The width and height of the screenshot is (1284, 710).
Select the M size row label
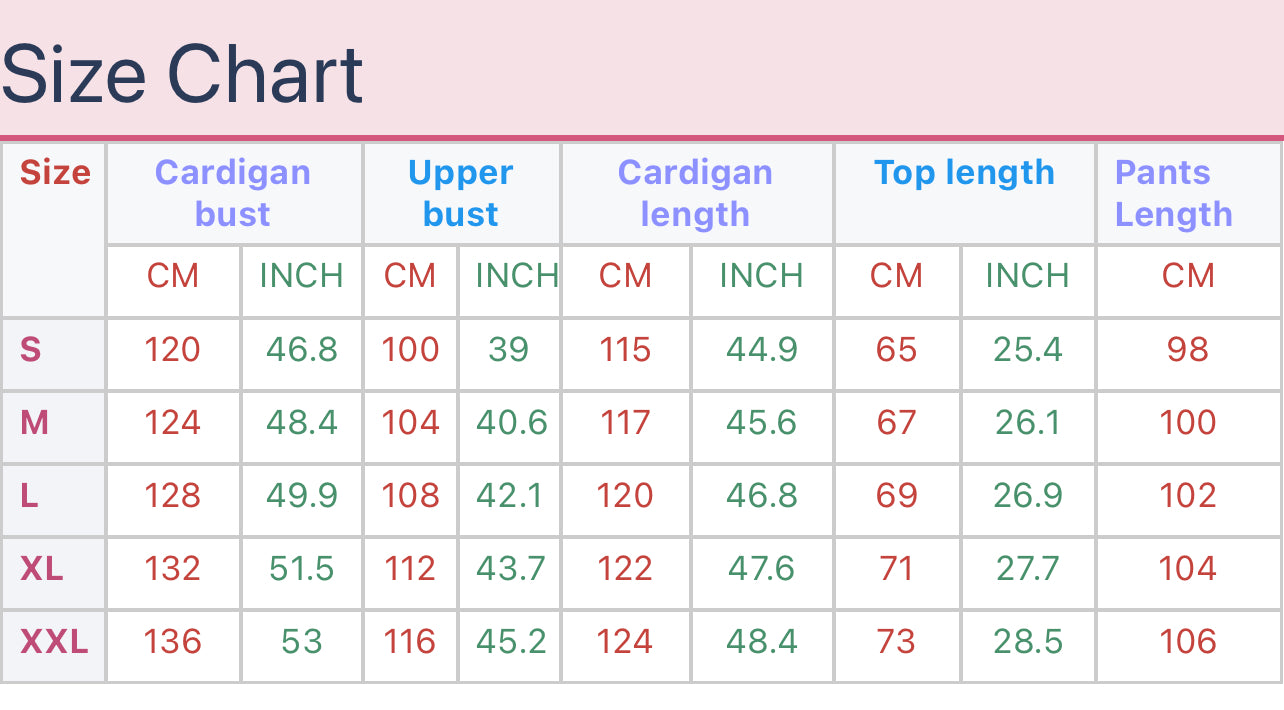point(34,423)
